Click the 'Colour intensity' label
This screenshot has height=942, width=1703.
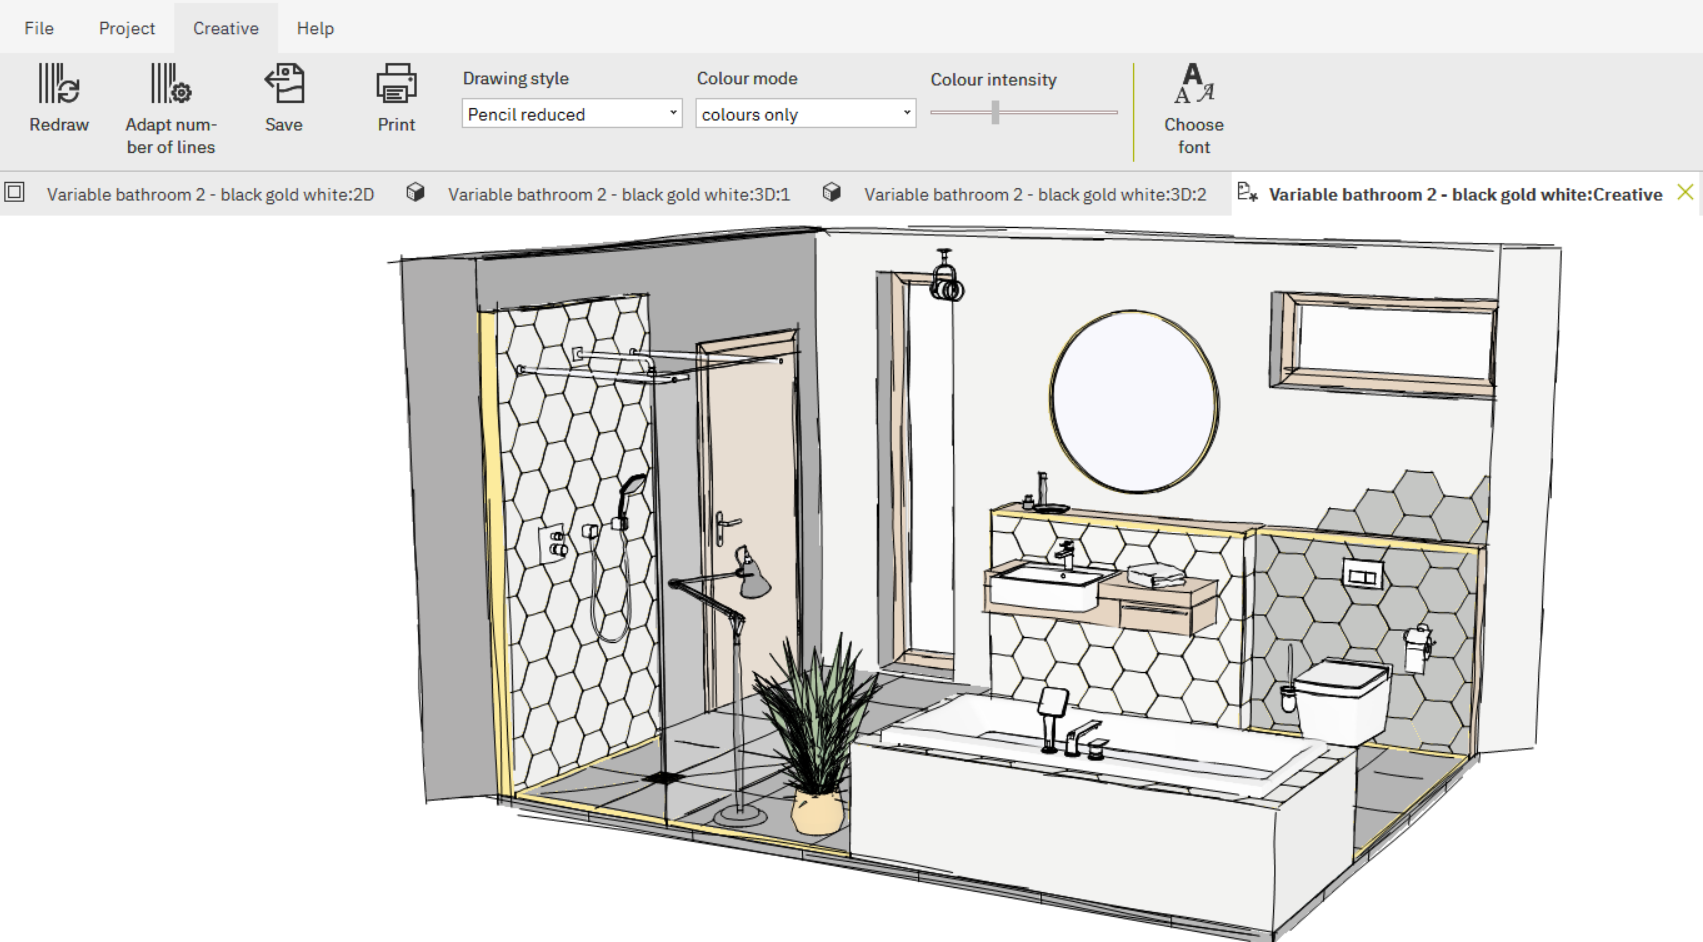tap(993, 79)
